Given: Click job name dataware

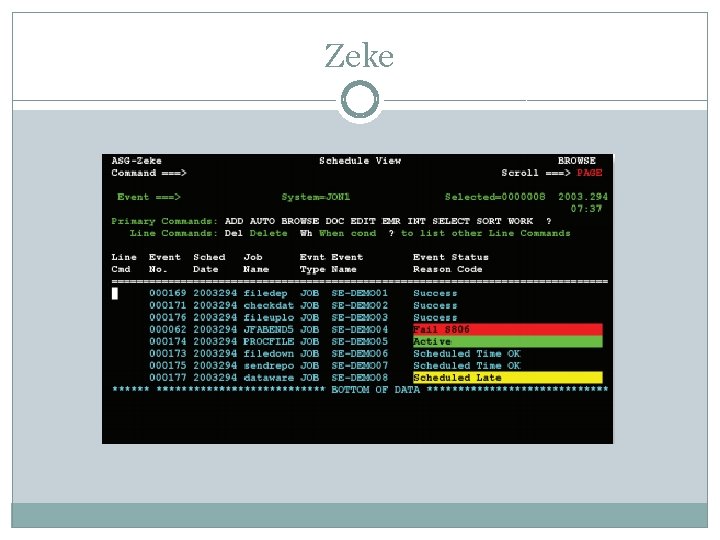Looking at the screenshot, I should click(x=269, y=377).
